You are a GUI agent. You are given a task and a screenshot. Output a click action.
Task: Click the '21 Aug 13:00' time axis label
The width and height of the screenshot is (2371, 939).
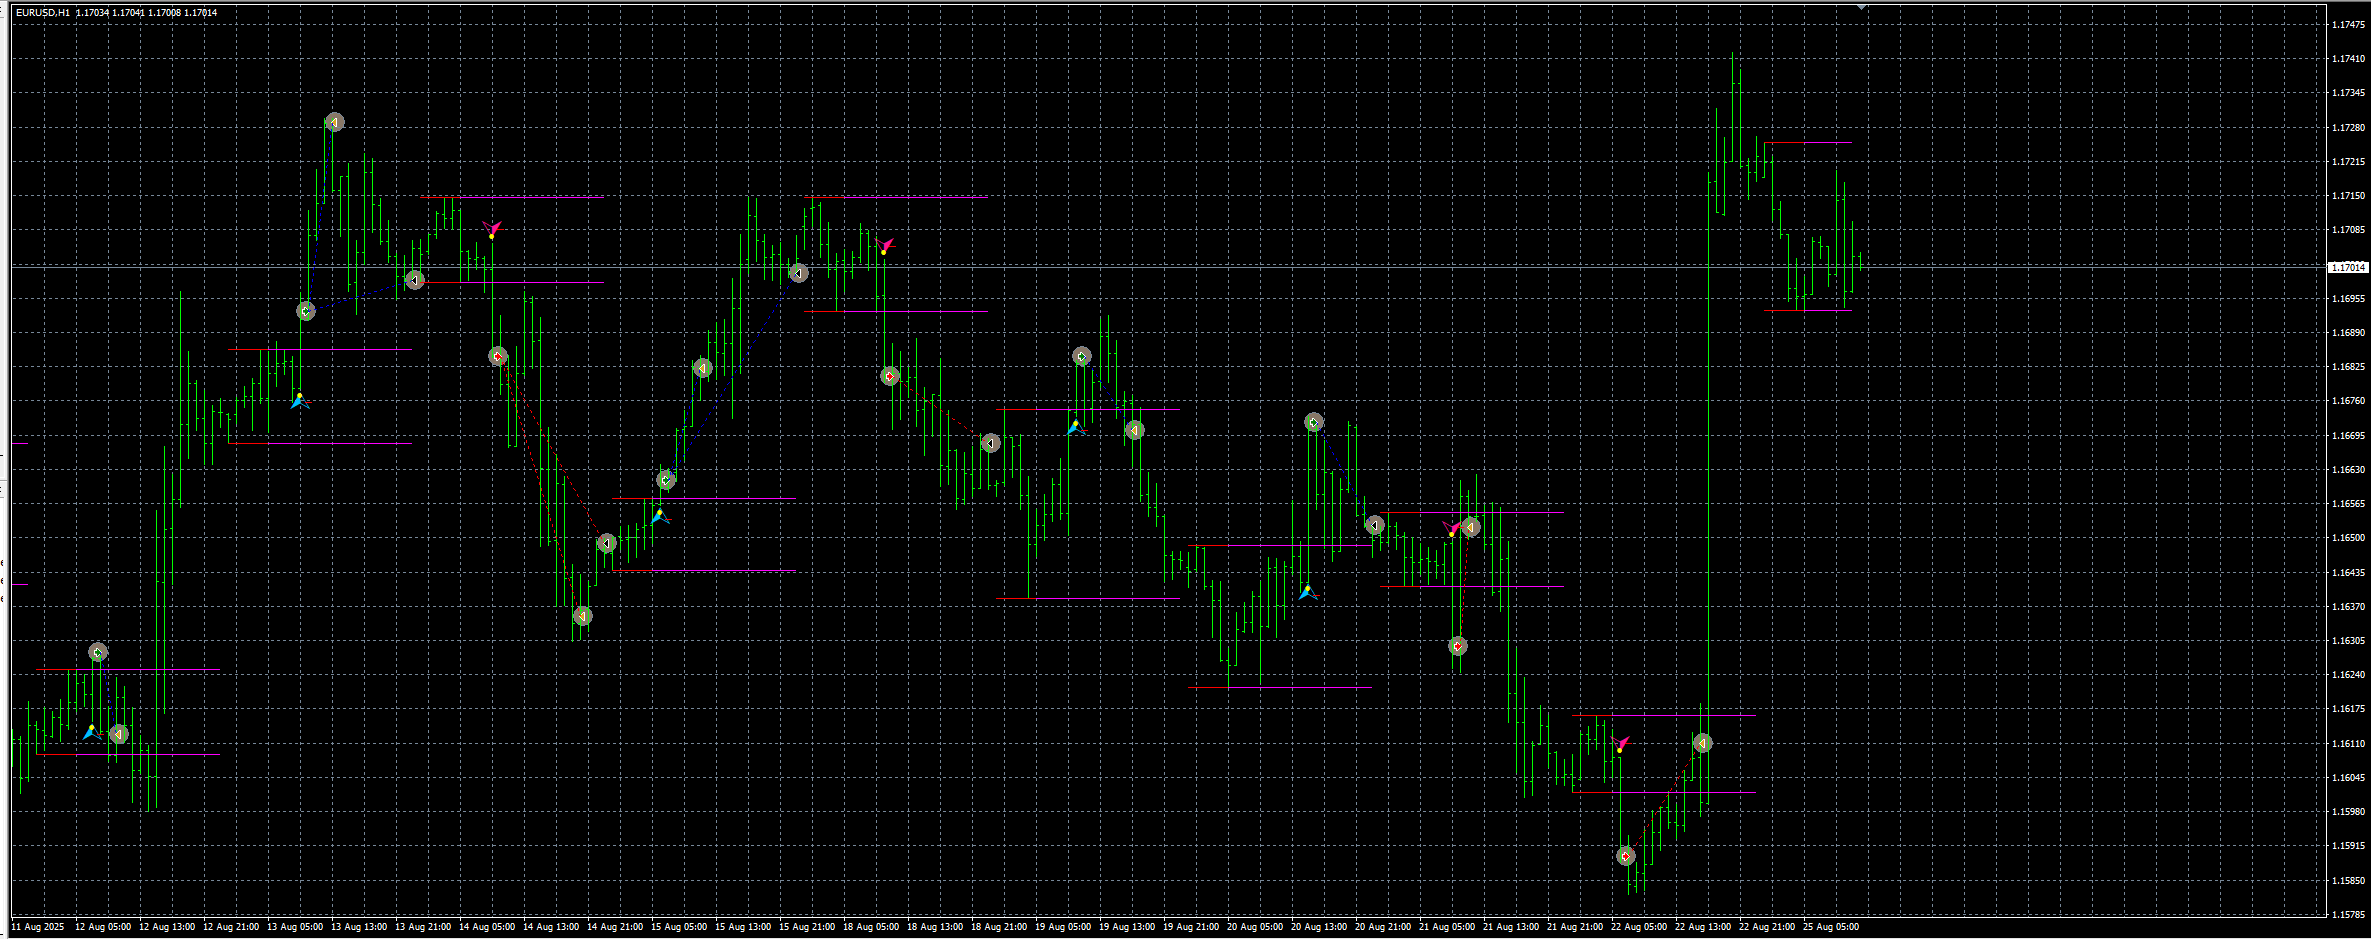click(1511, 927)
